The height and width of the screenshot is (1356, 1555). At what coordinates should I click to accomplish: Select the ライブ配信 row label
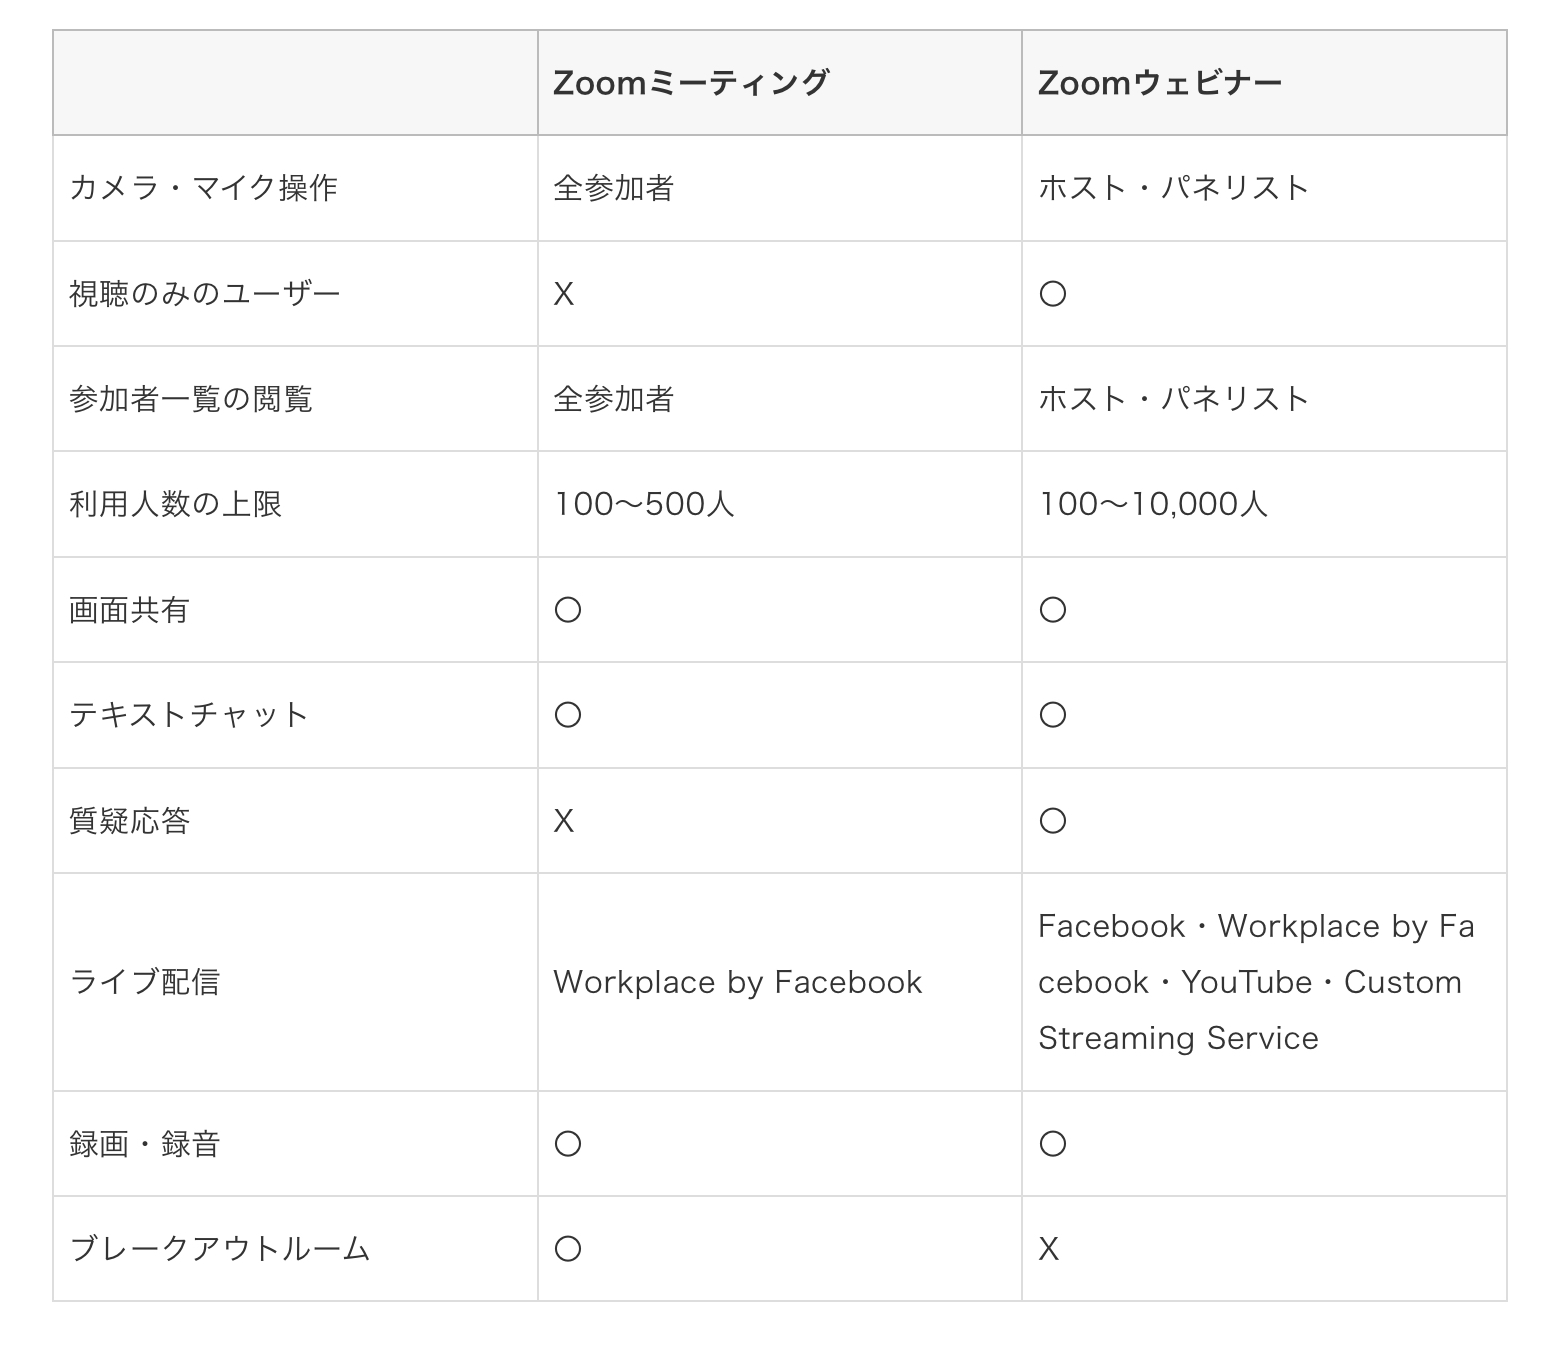(x=144, y=982)
